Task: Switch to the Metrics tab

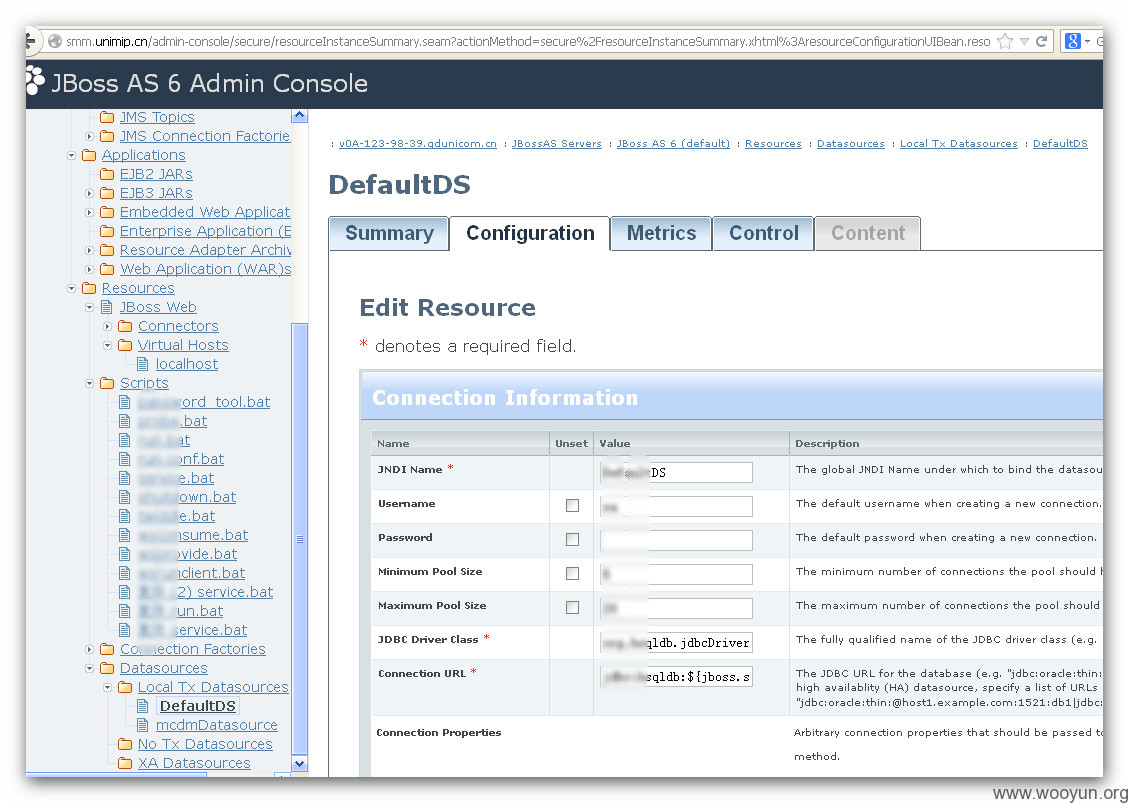Action: [x=661, y=233]
